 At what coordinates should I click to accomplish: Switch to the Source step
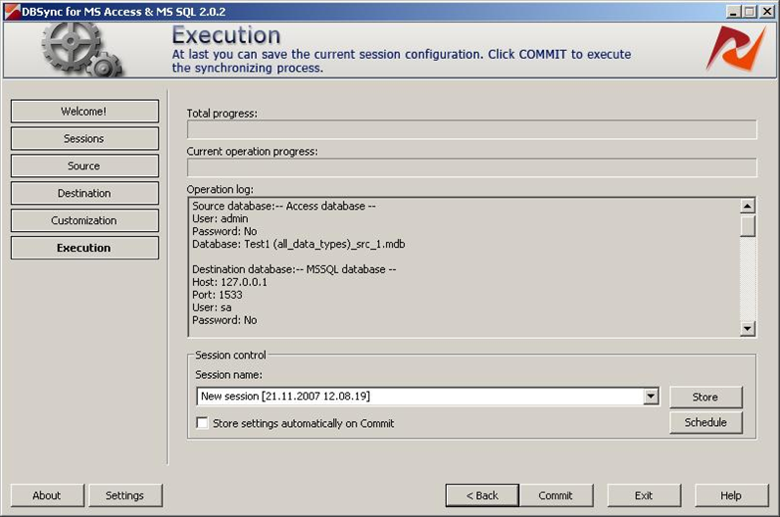[85, 166]
